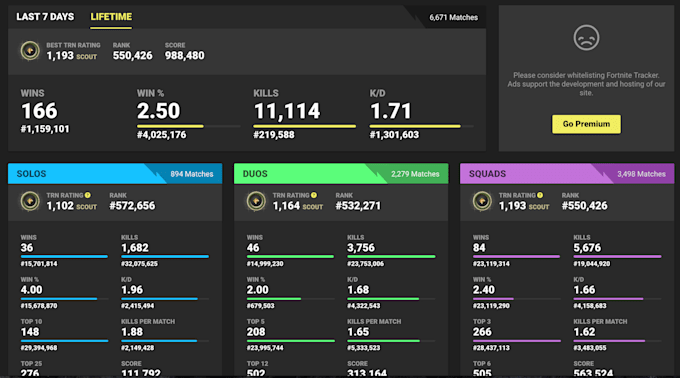Click the Duos Wins value 46
The height and width of the screenshot is (378, 680).
253,248
